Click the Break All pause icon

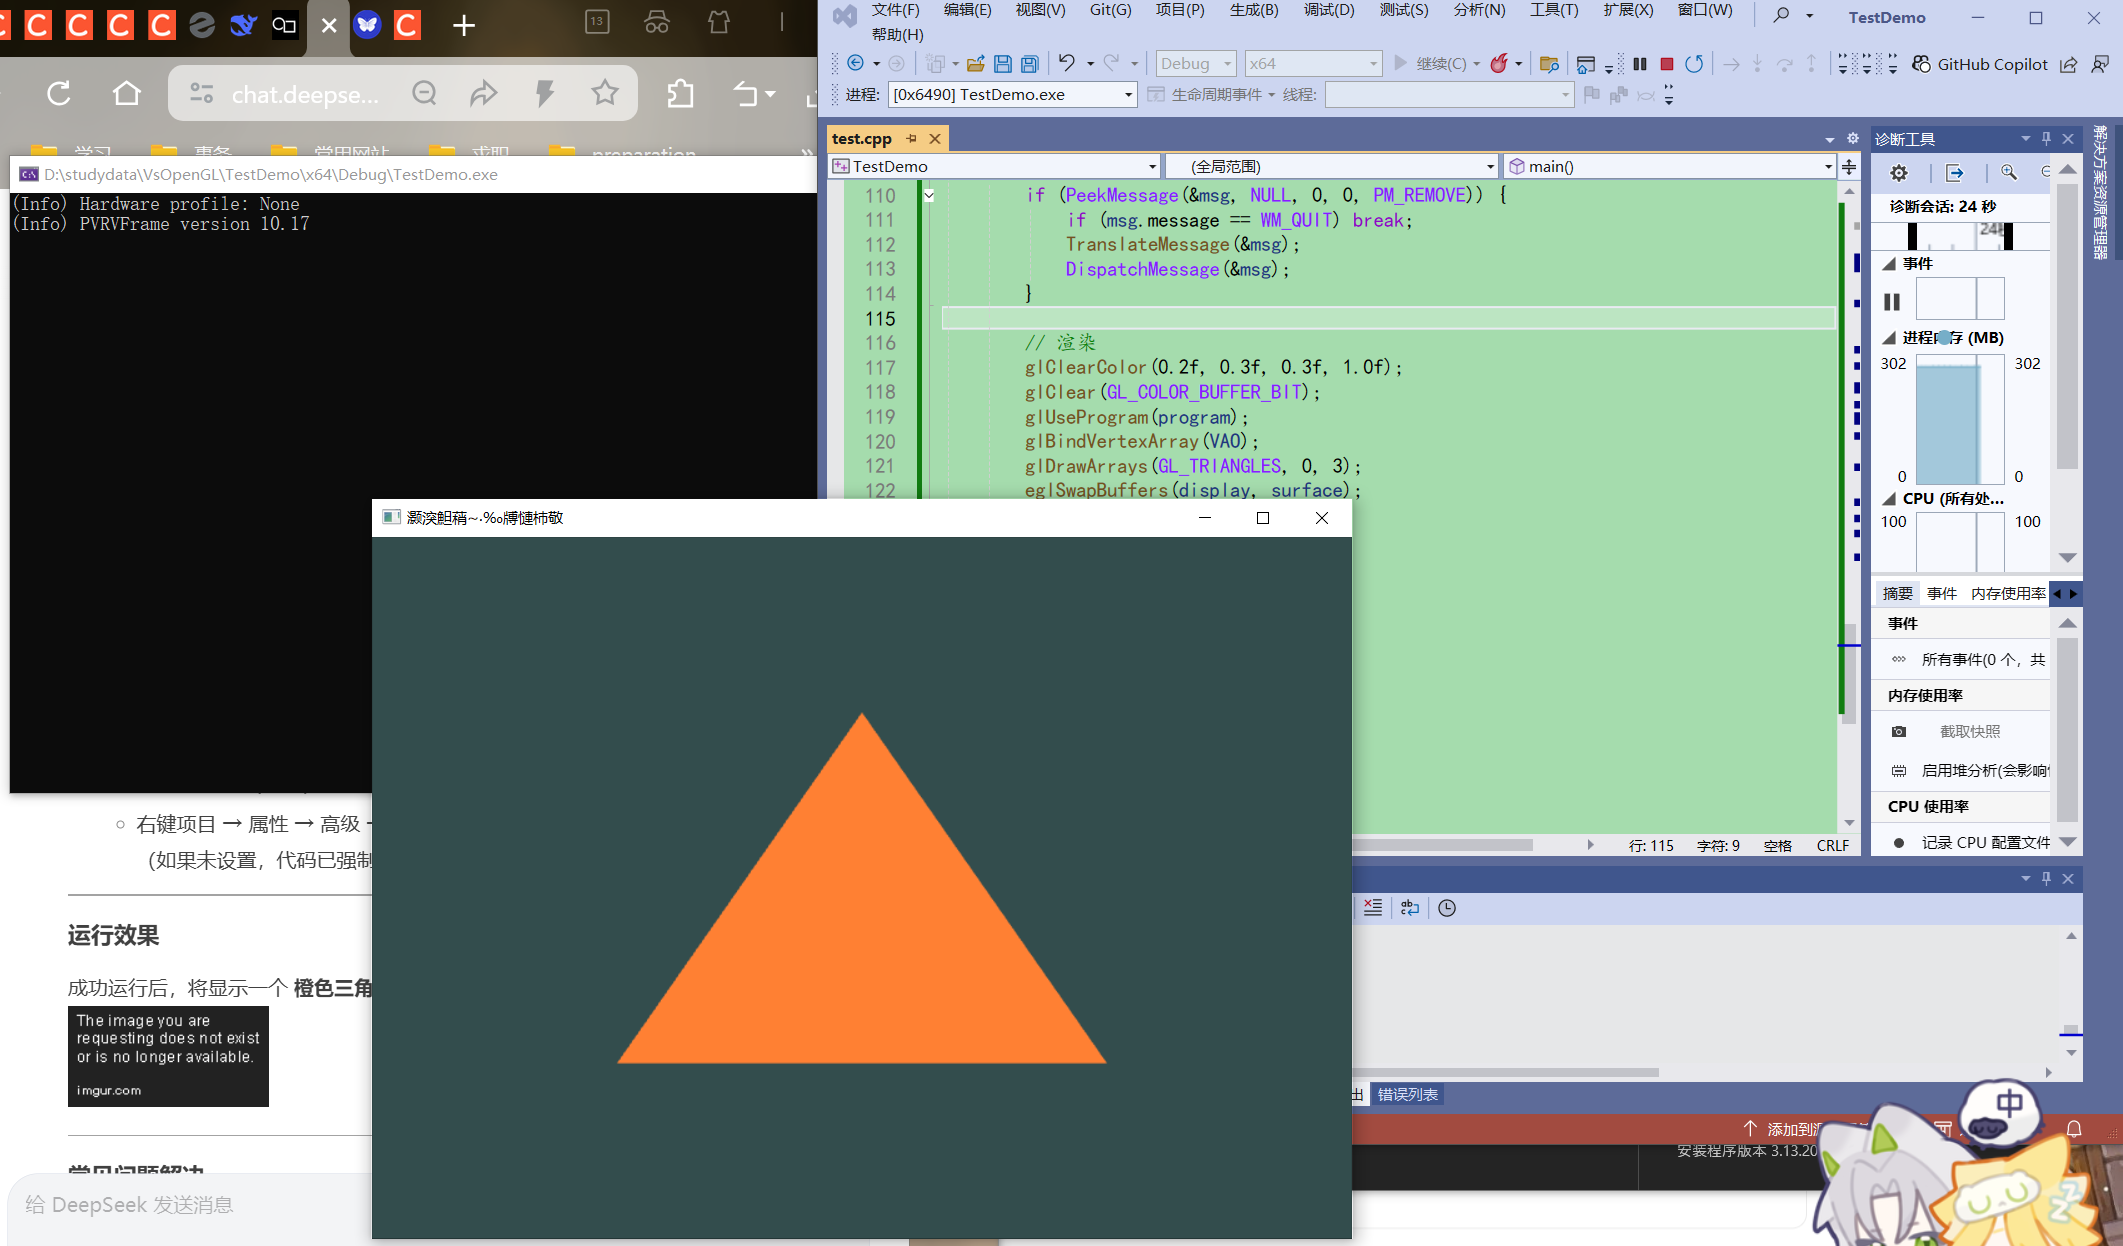1640,64
